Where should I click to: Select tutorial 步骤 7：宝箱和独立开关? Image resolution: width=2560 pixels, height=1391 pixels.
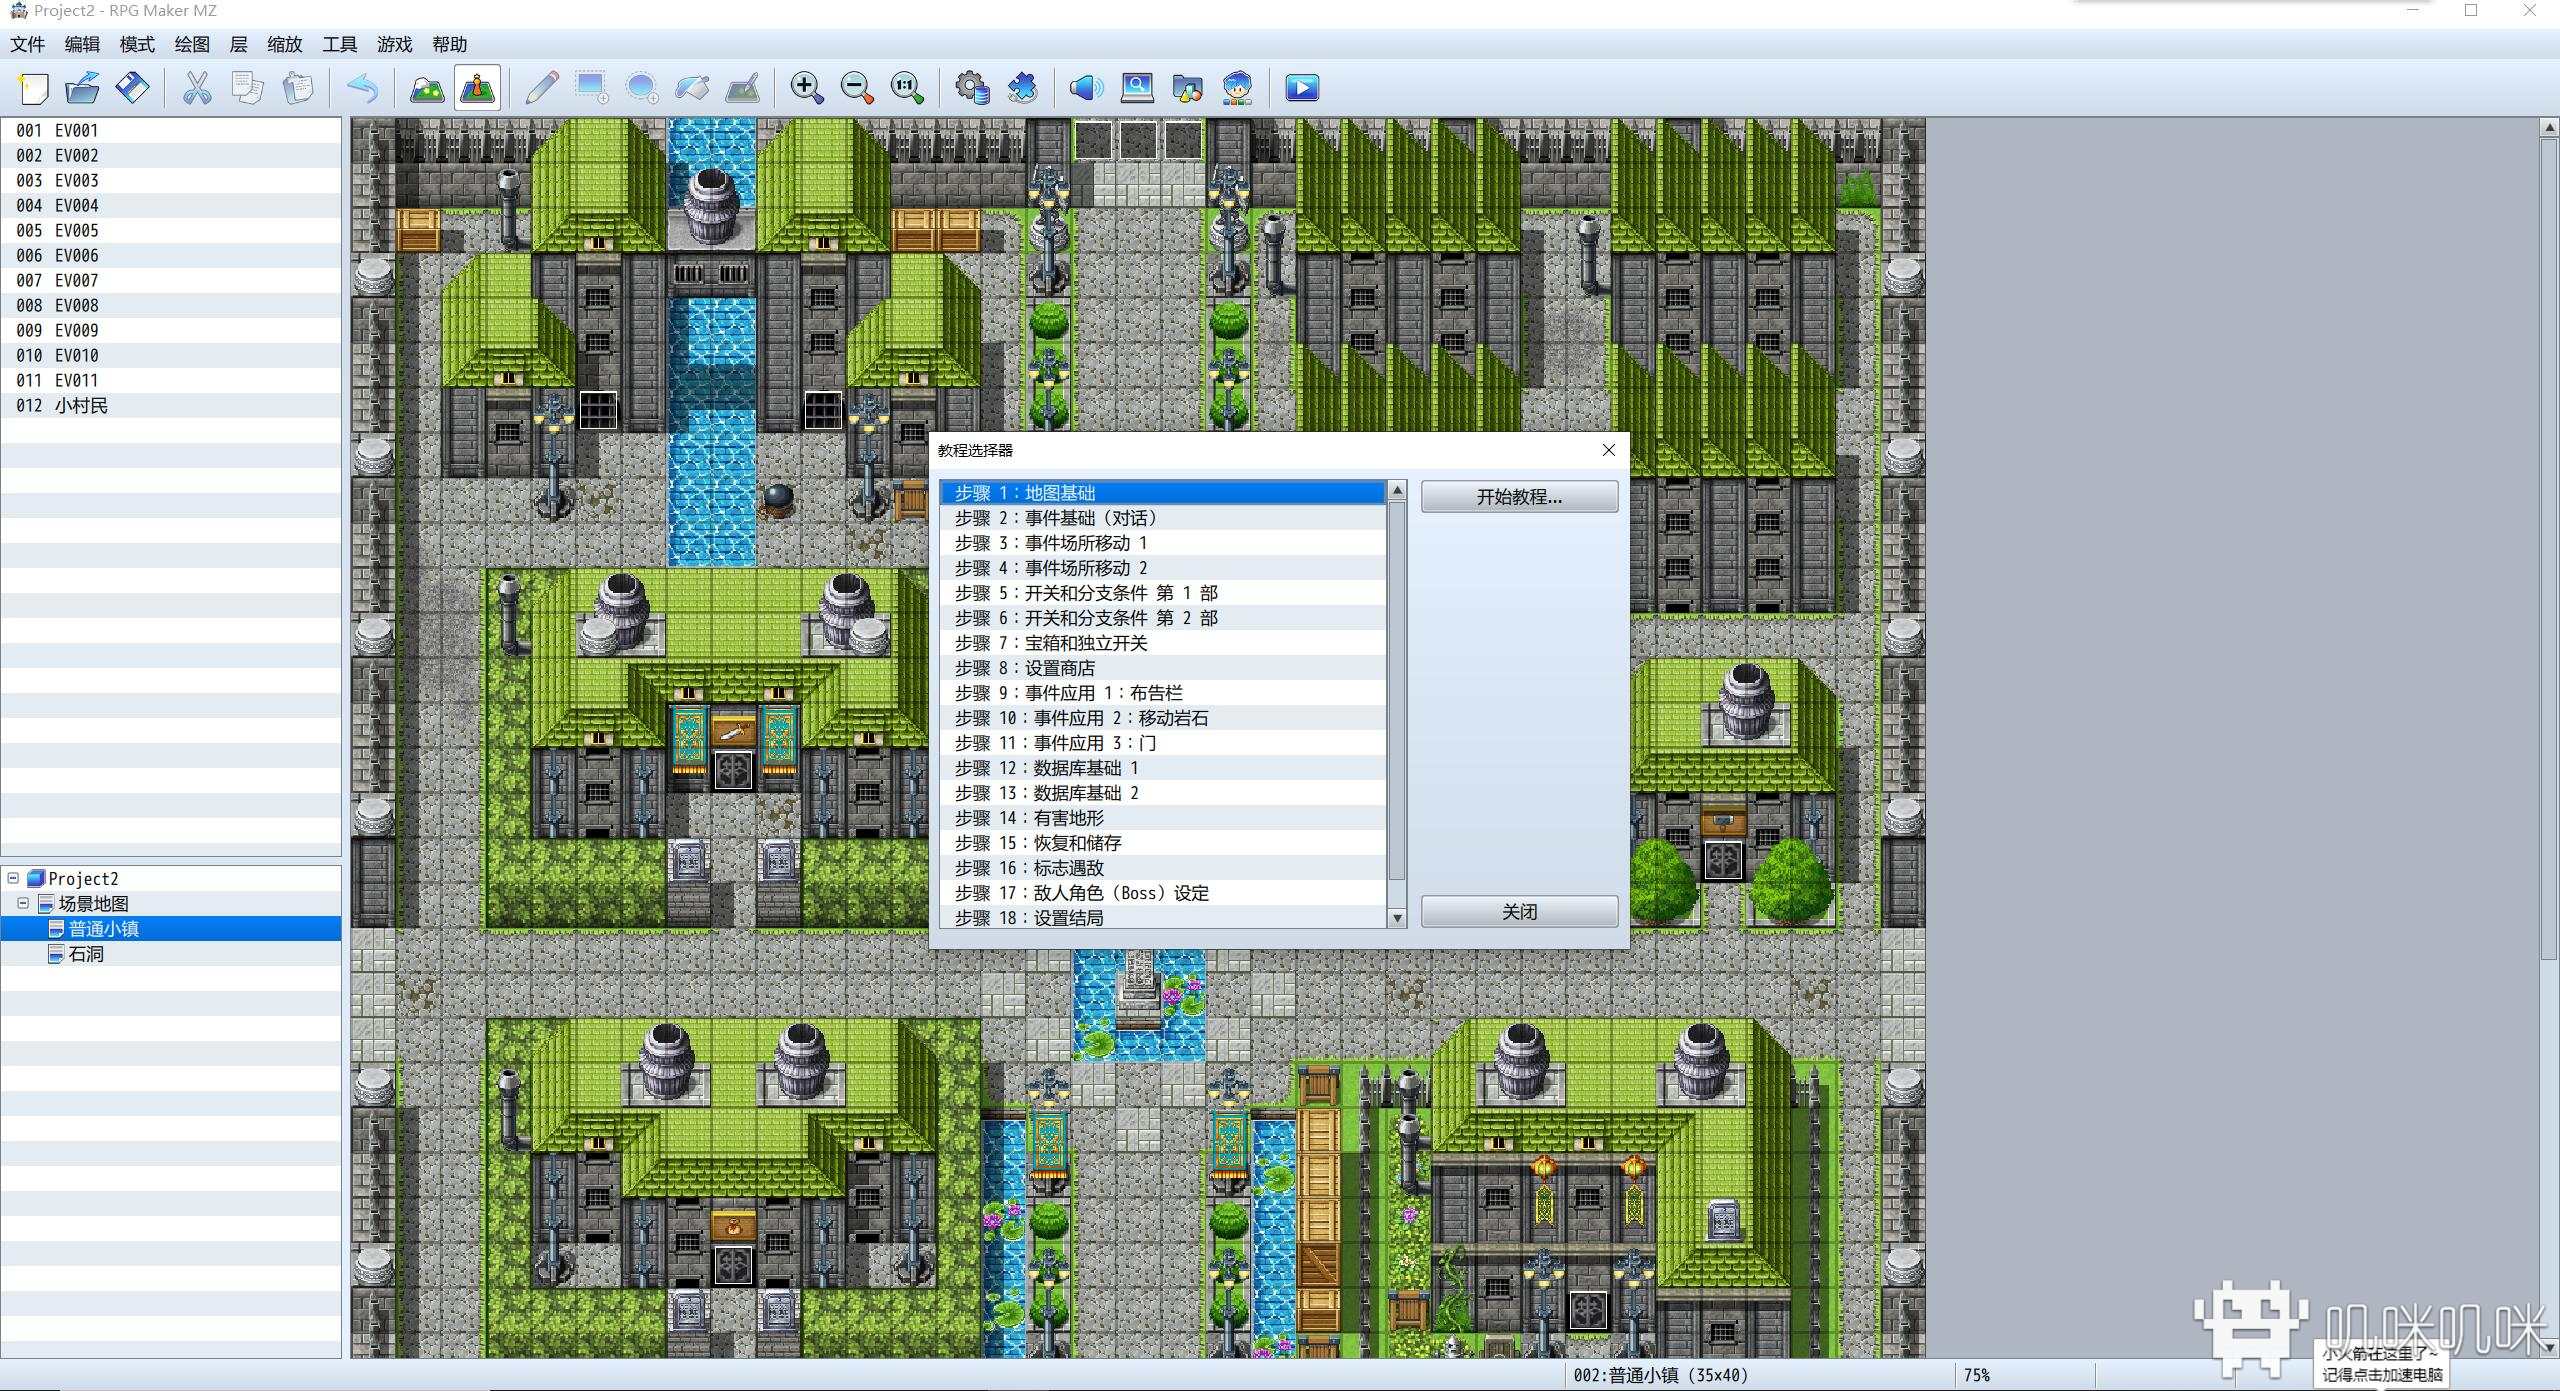coord(1162,643)
